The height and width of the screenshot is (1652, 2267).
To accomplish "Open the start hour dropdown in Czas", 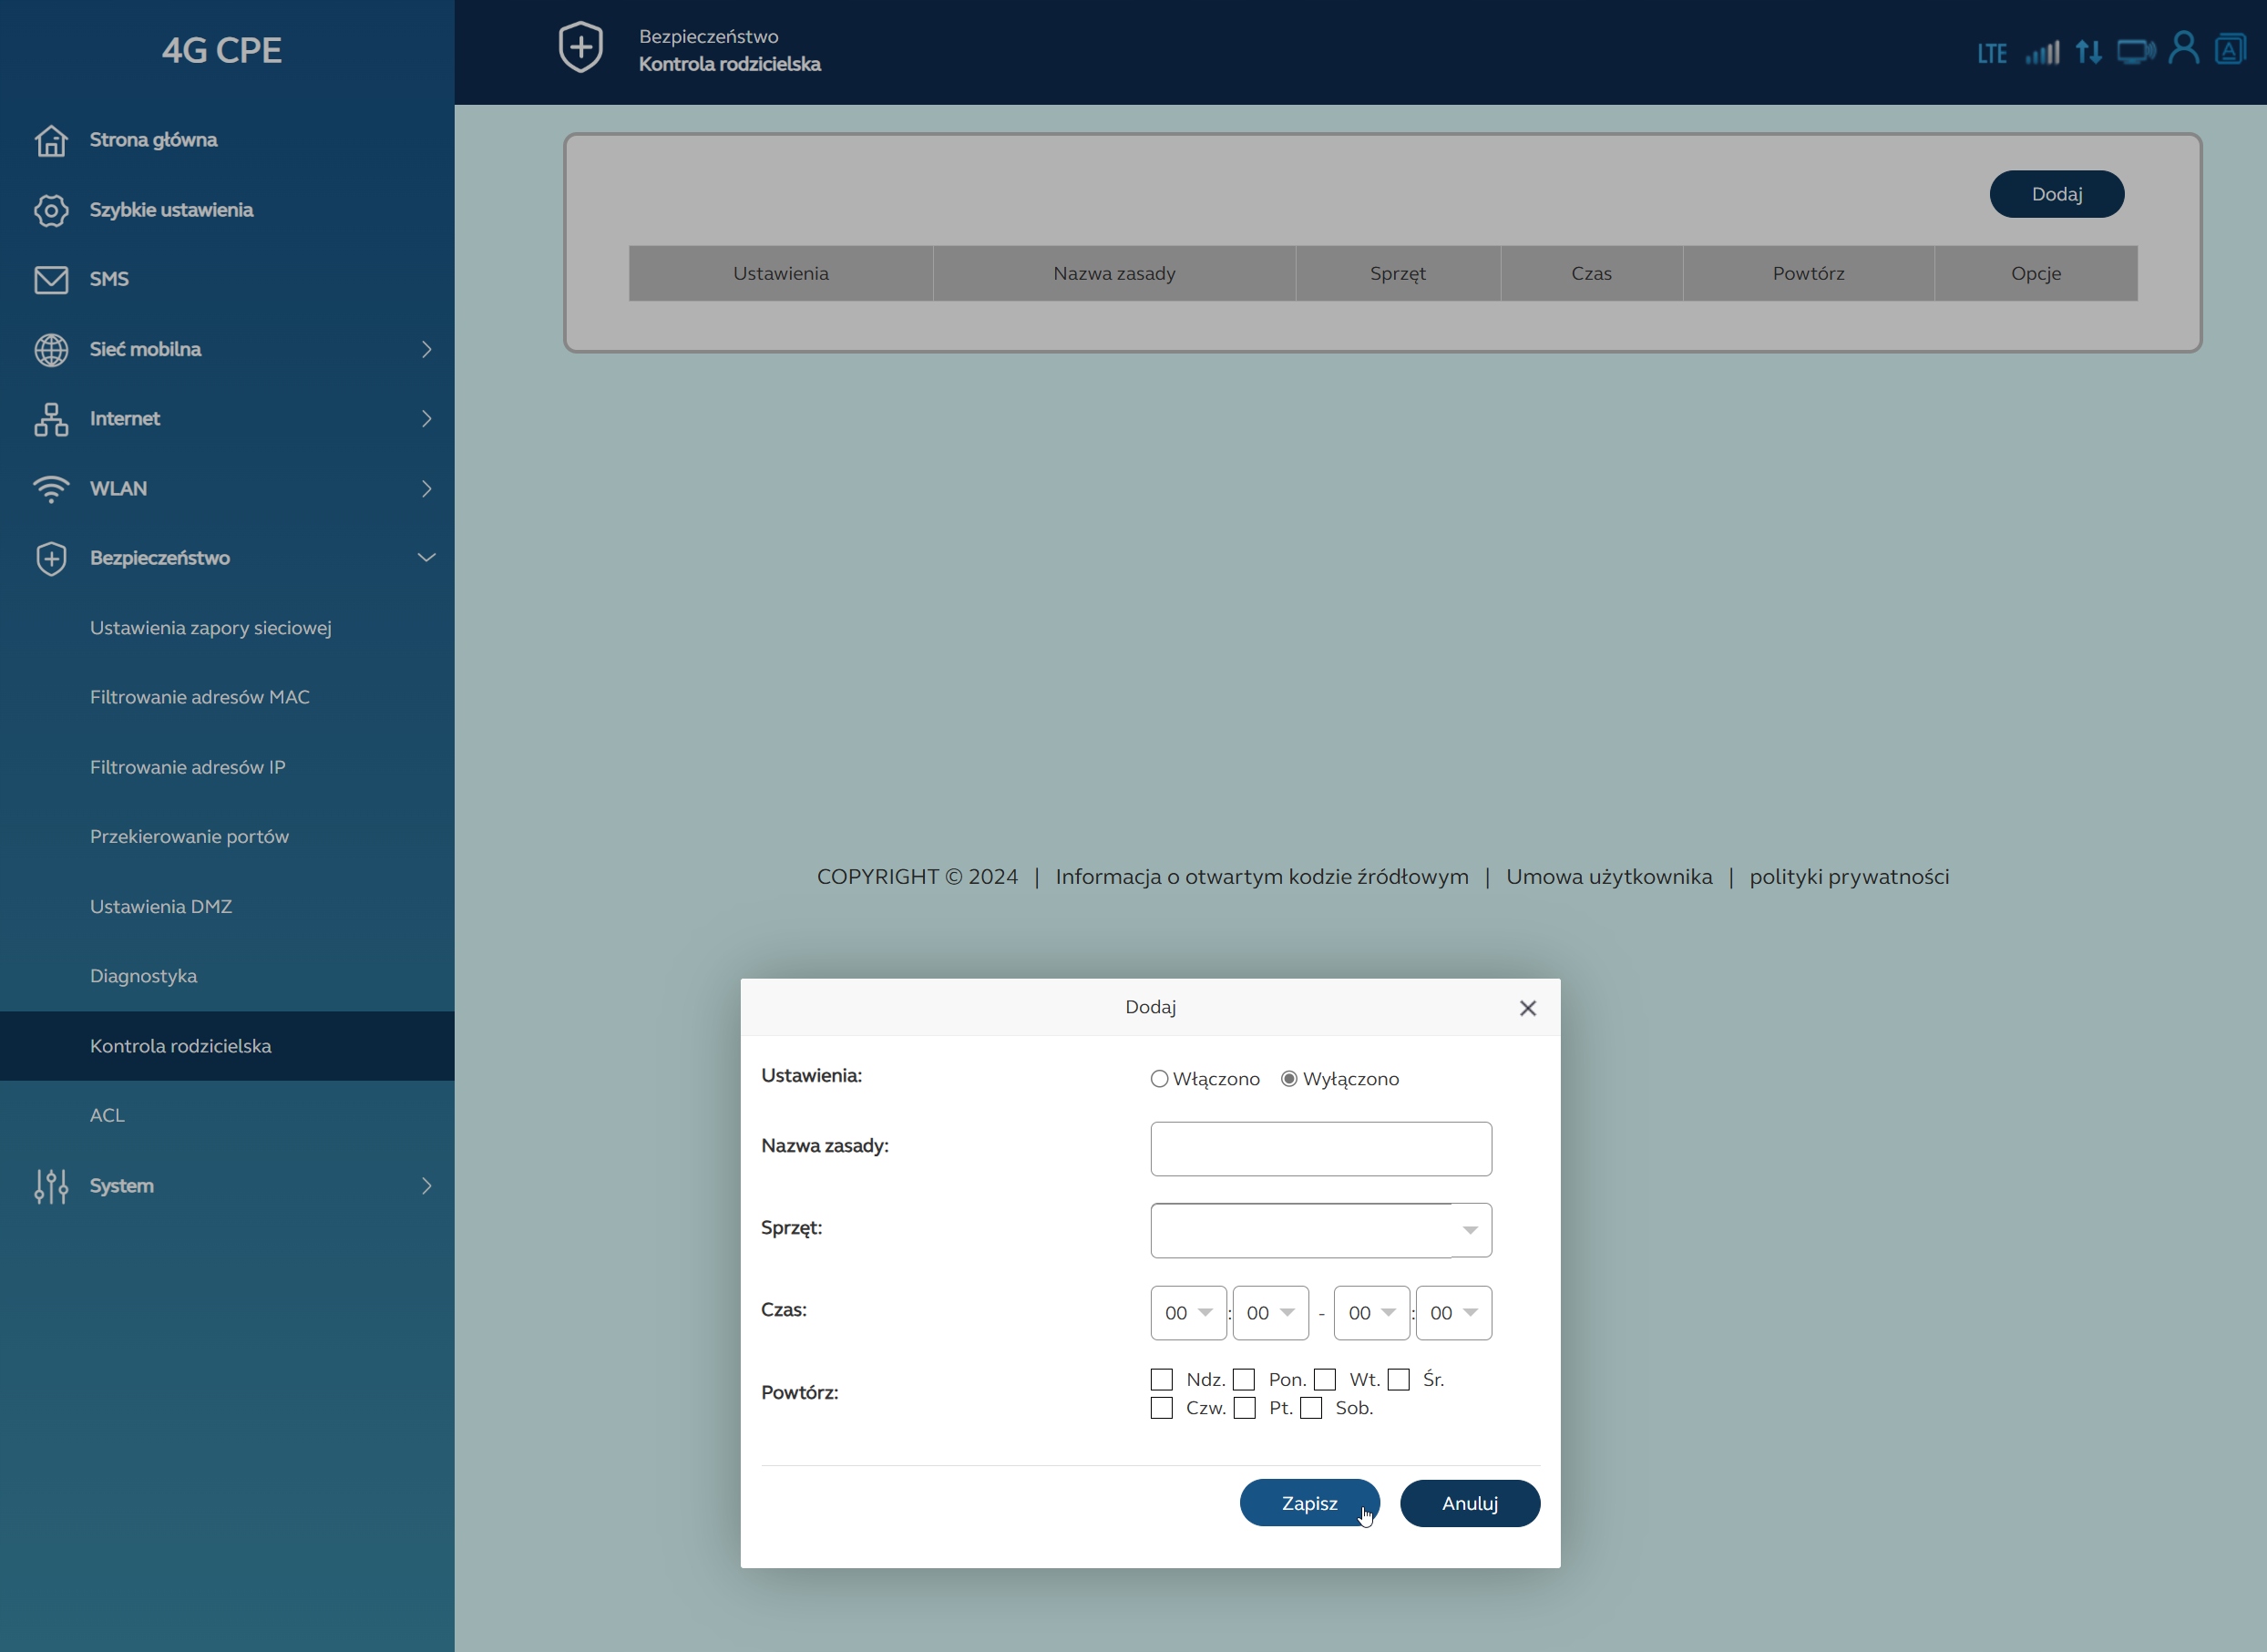I will click(x=1187, y=1313).
